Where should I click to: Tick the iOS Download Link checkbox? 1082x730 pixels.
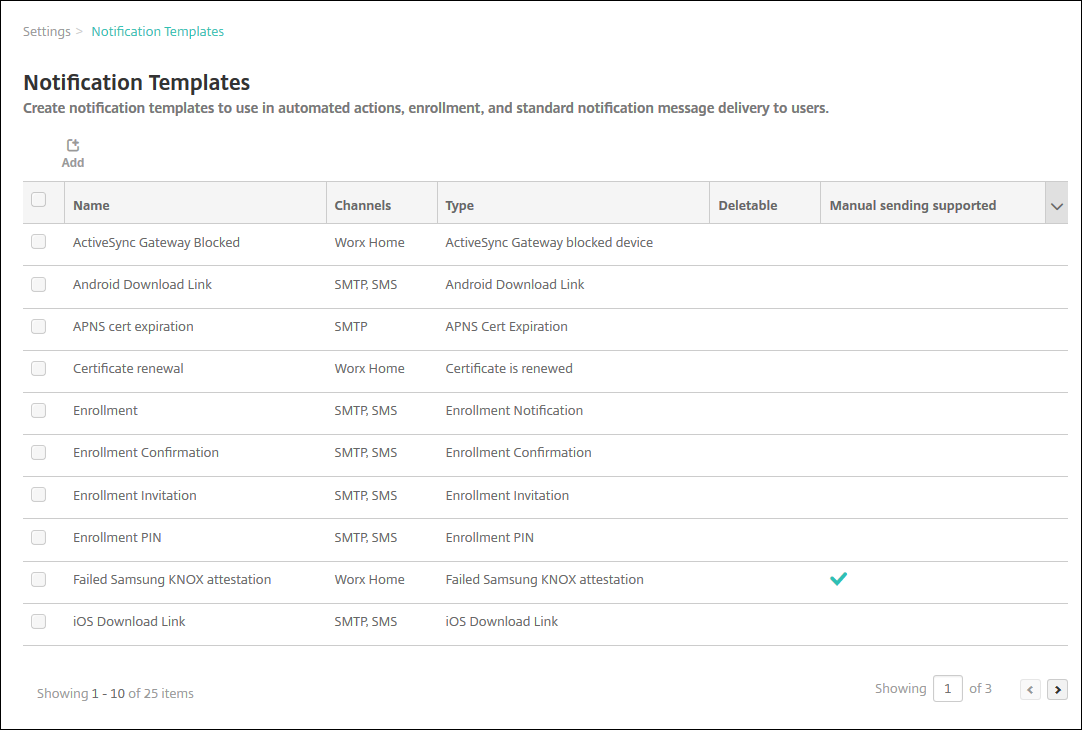pyautogui.click(x=39, y=621)
